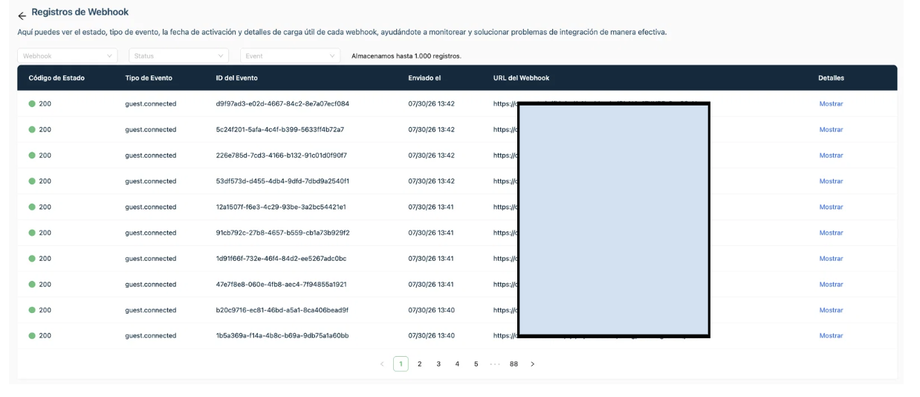This screenshot has height=397, width=920.
Task: Jump to last page 88
Action: [x=514, y=364]
